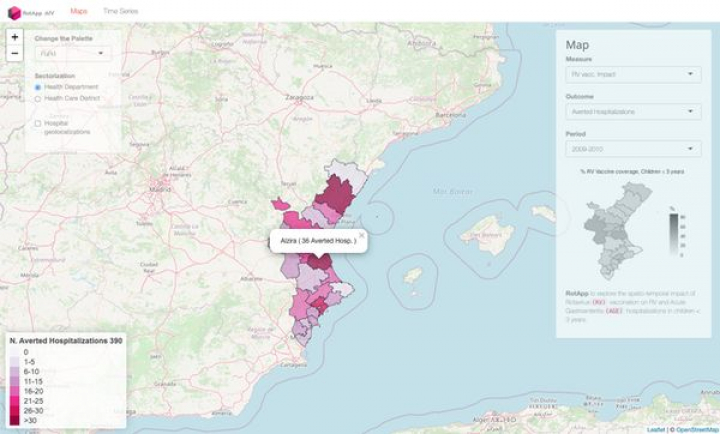Viewport: 720px width, 434px height.
Task: Open the Leaflet attribution link
Action: click(x=656, y=429)
